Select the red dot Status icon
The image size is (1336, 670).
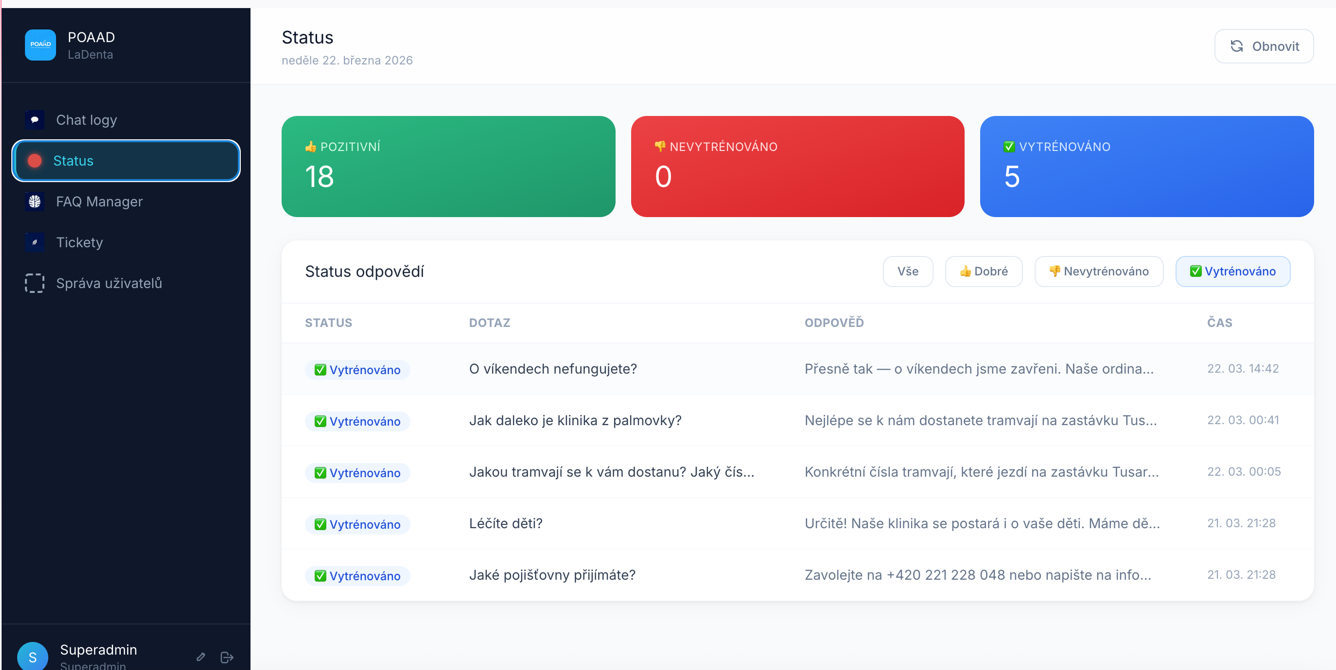pos(34,160)
